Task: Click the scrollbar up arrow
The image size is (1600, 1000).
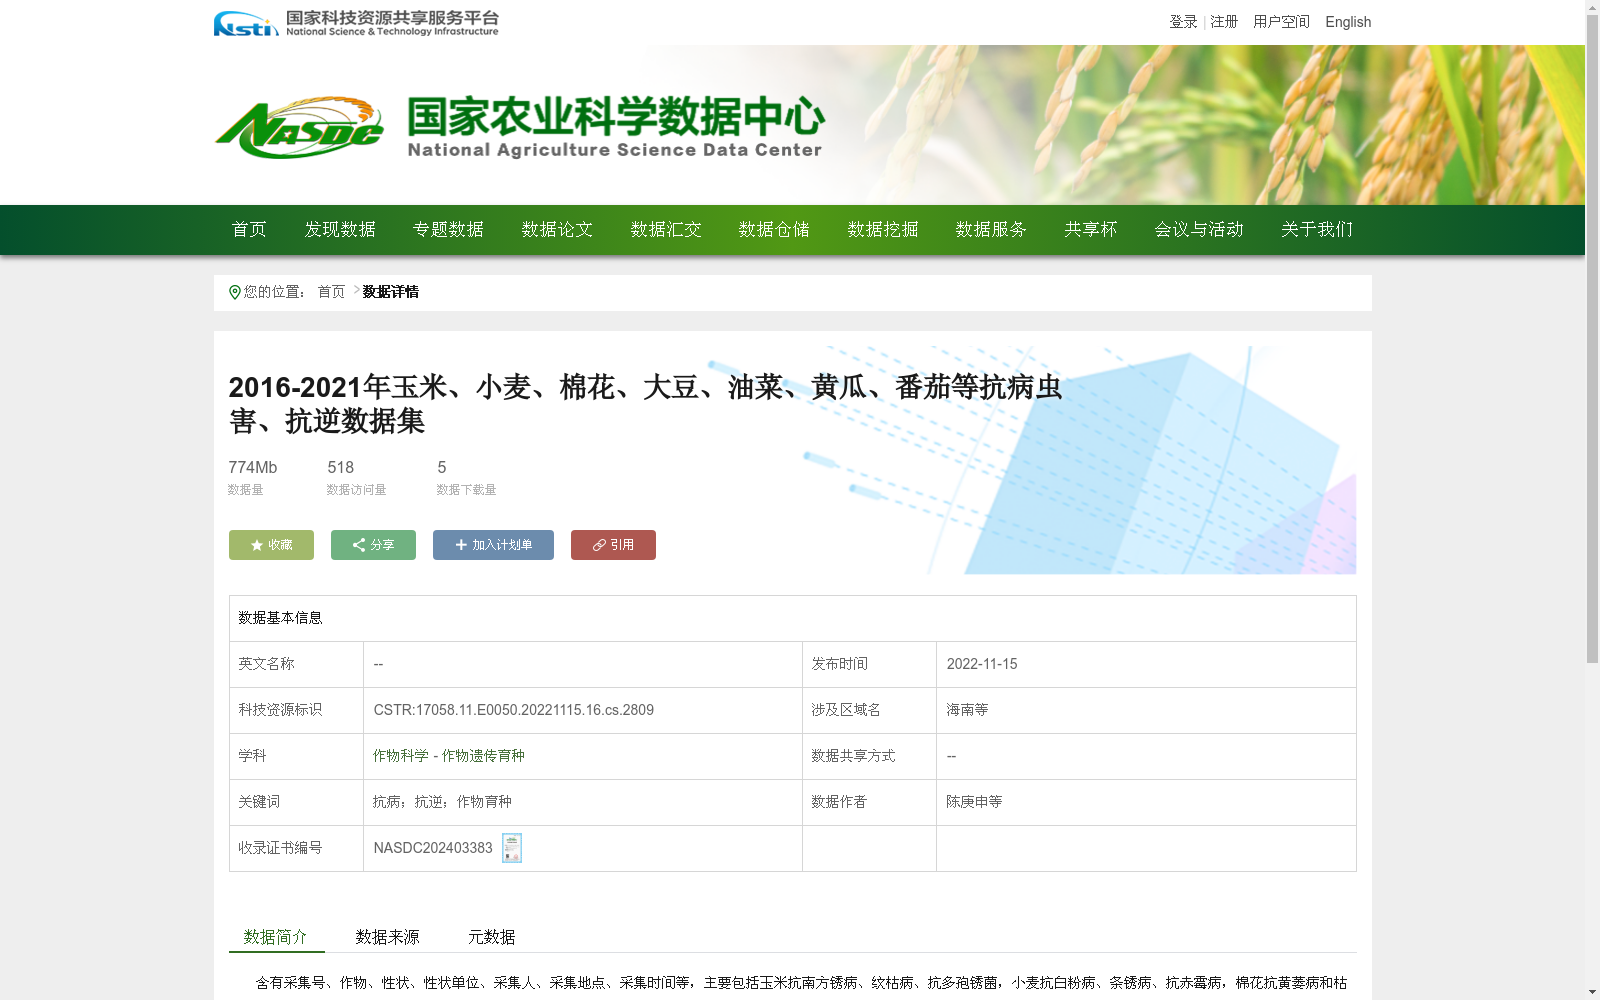Action: click(x=1592, y=7)
